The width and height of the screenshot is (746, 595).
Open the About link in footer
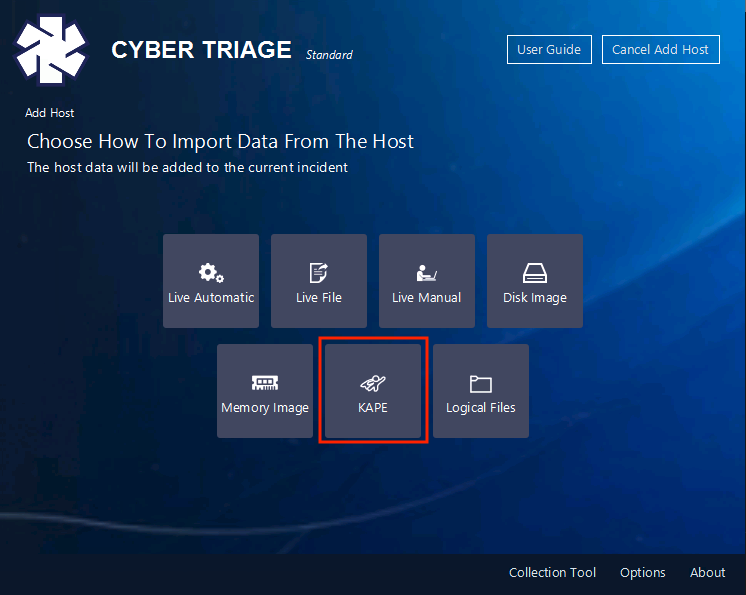tap(707, 572)
